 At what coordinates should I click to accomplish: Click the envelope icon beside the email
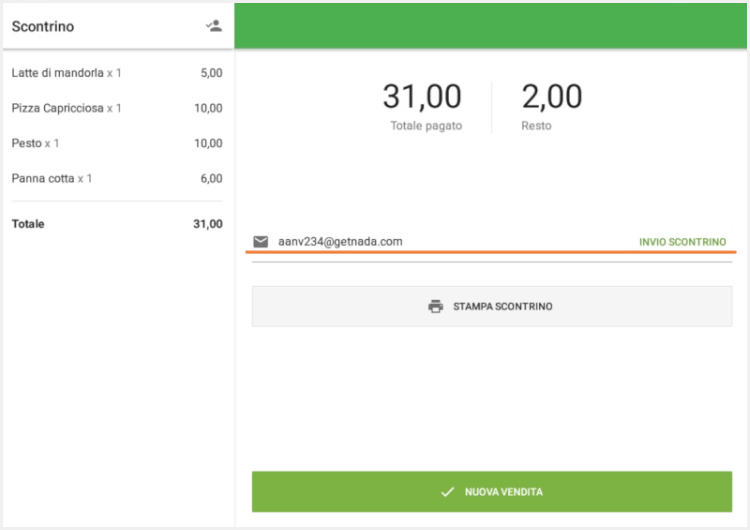pyautogui.click(x=261, y=241)
